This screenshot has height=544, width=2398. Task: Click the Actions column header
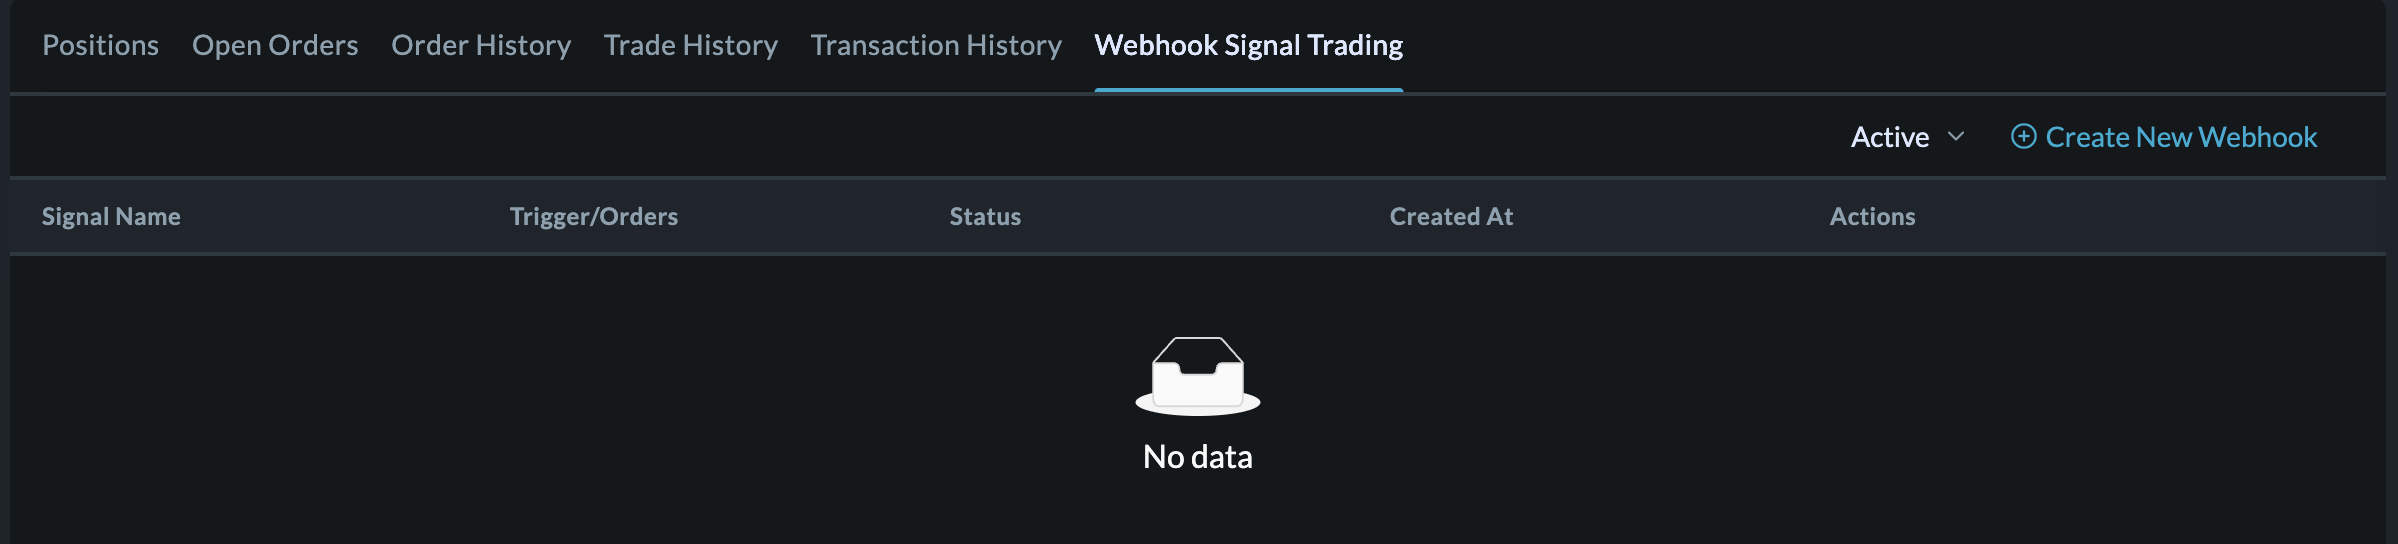(x=1872, y=216)
